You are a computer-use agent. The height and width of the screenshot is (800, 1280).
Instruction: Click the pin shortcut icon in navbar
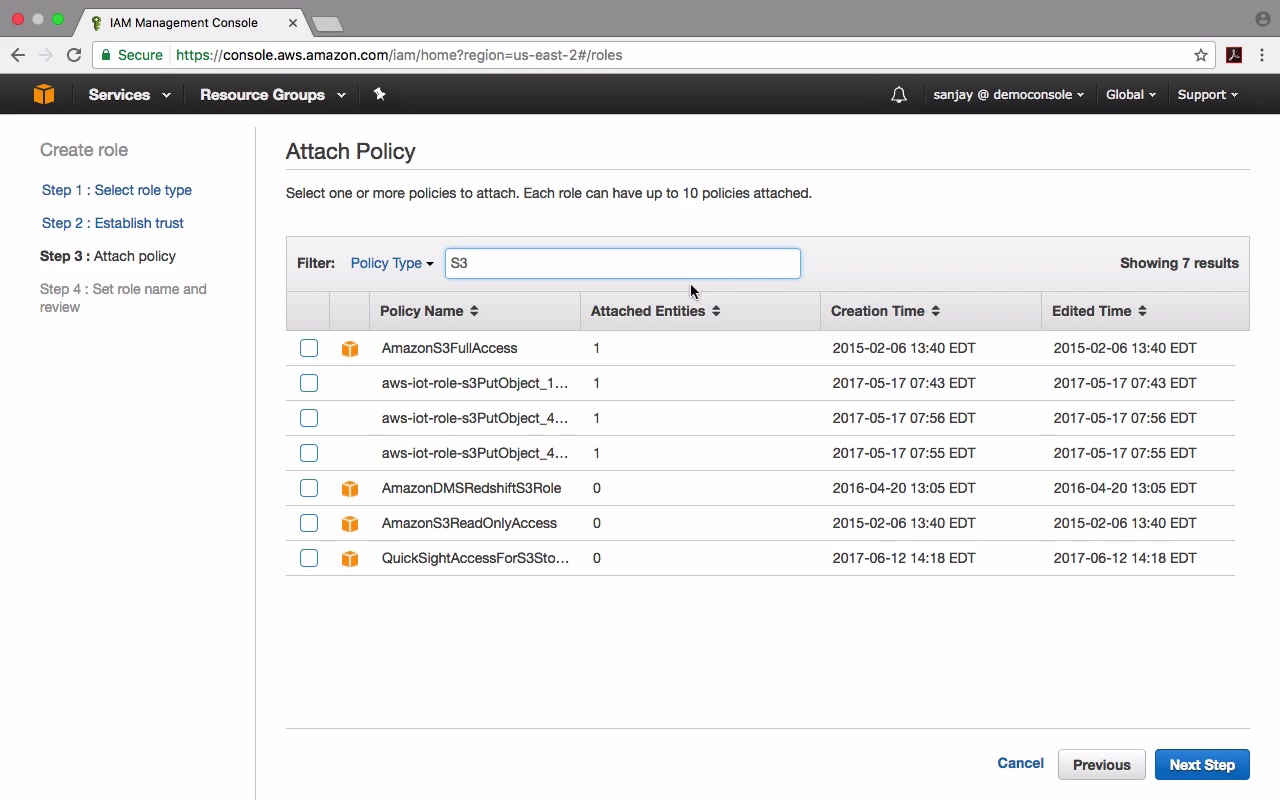[x=379, y=94]
